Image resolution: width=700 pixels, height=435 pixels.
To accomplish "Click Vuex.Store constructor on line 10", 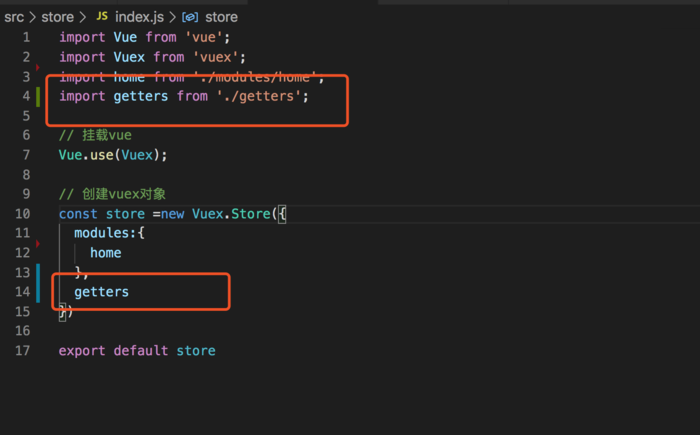I will pyautogui.click(x=231, y=213).
